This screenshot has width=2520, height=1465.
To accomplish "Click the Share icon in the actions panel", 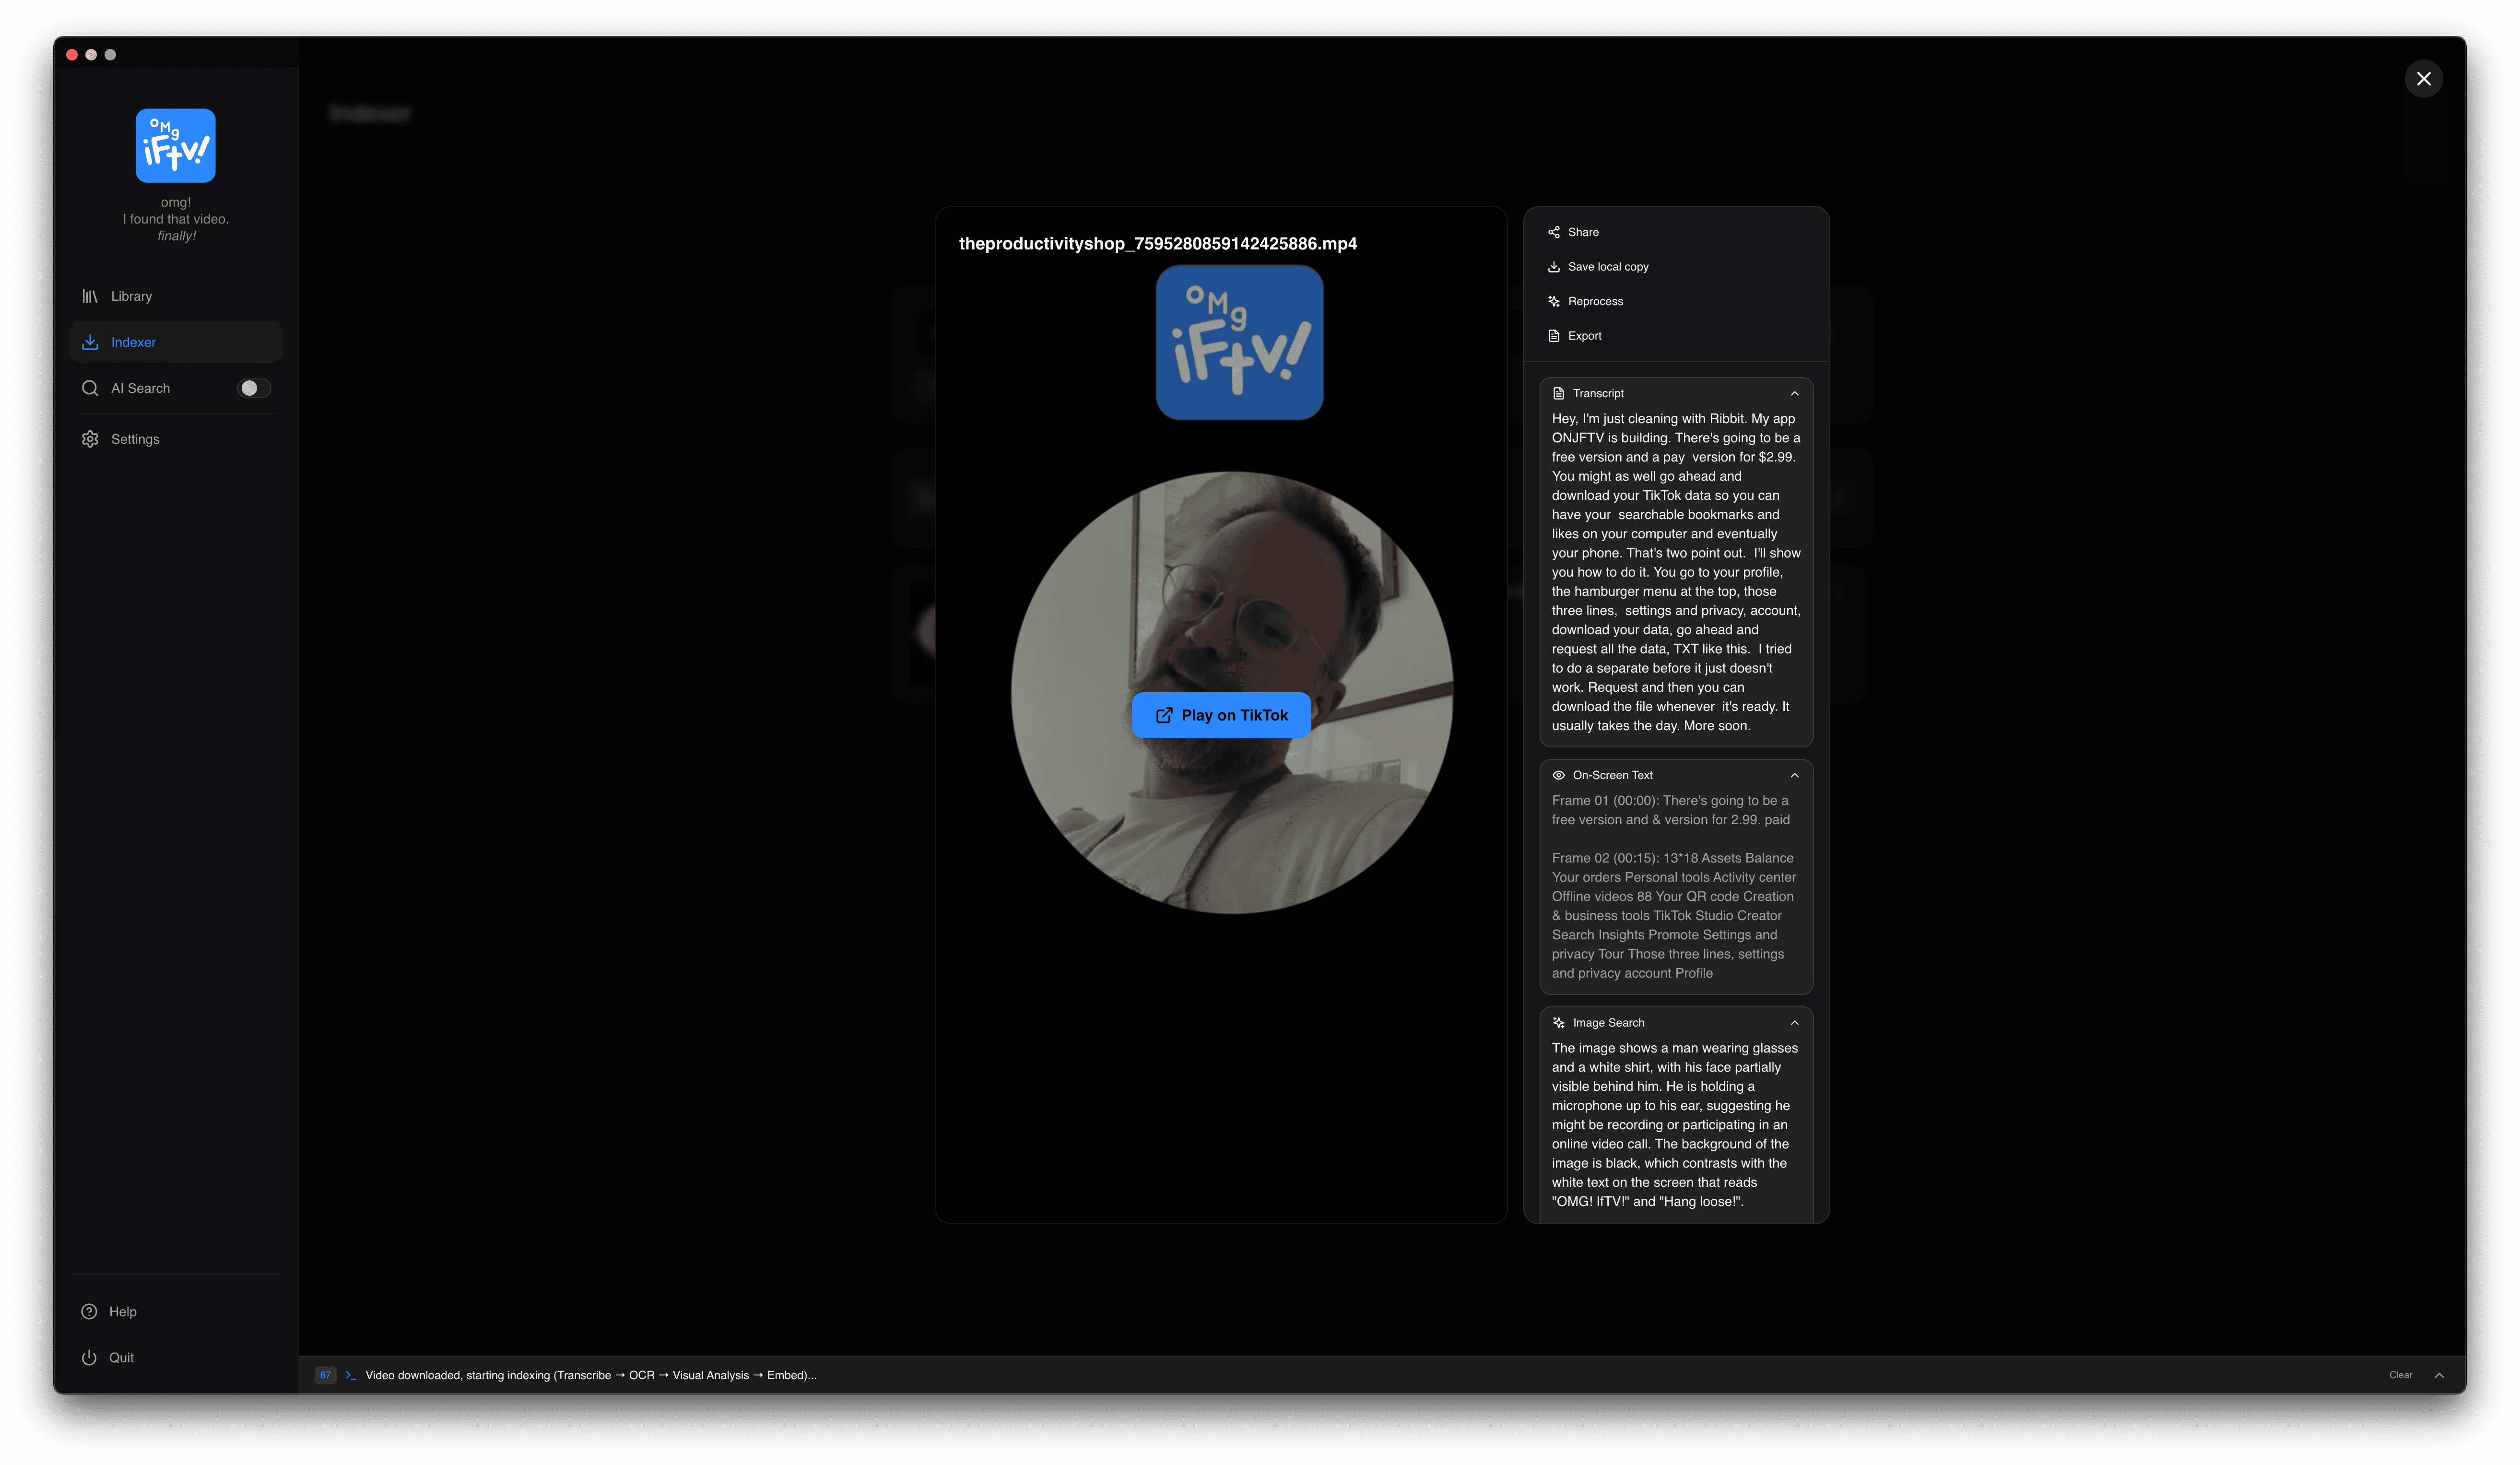I will pyautogui.click(x=1553, y=232).
